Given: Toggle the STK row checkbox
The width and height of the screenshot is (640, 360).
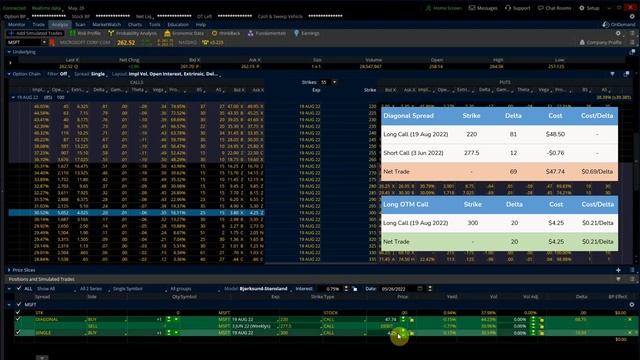Looking at the screenshot, I should (x=18, y=313).
